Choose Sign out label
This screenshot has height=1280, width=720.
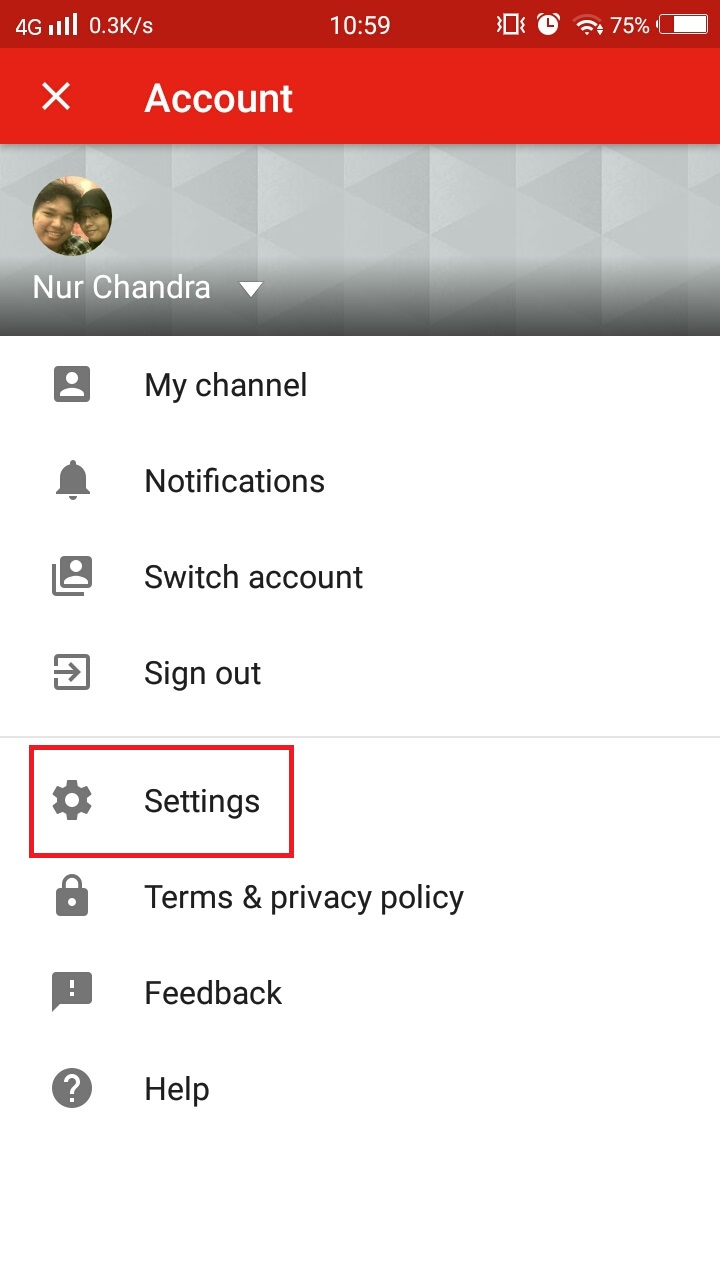coord(203,673)
